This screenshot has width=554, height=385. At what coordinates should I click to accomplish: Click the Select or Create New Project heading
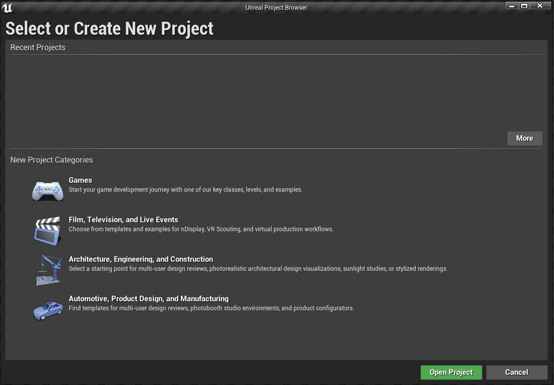point(110,29)
